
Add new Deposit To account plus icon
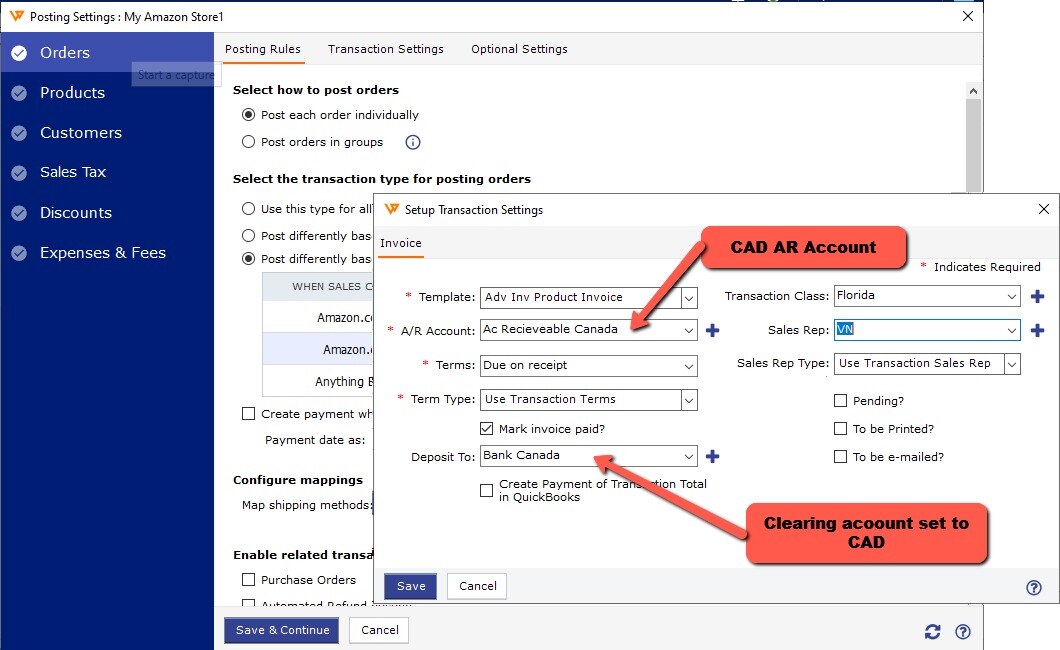tap(713, 456)
